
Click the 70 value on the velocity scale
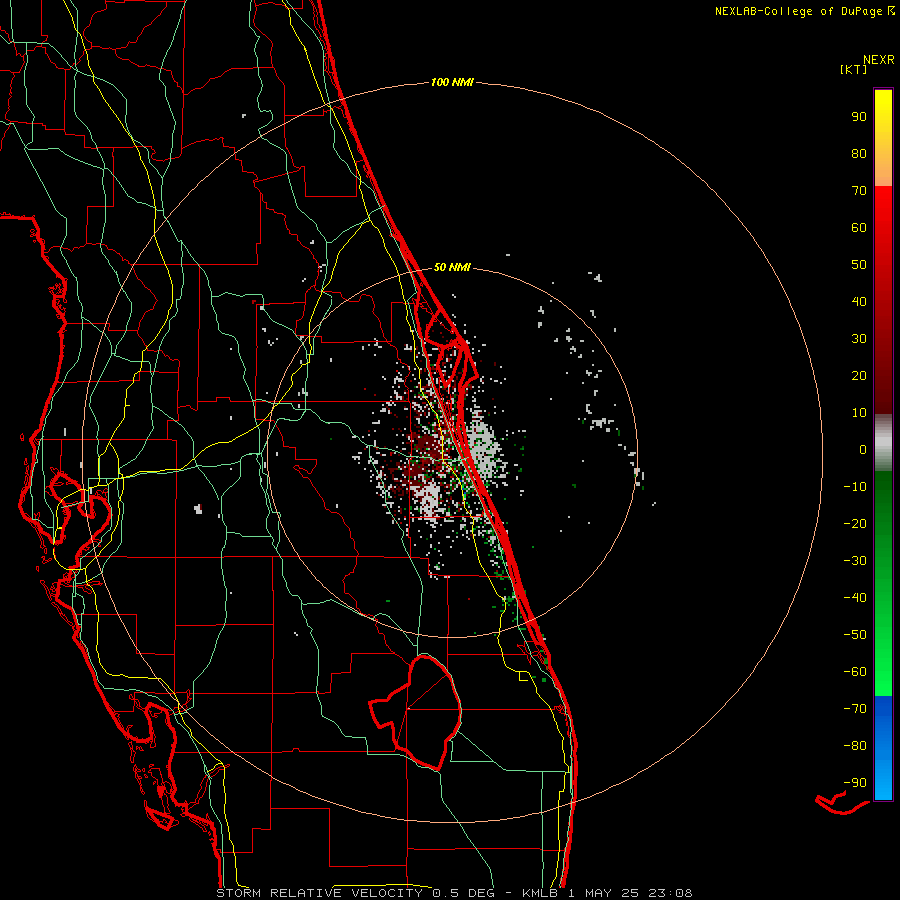859,191
